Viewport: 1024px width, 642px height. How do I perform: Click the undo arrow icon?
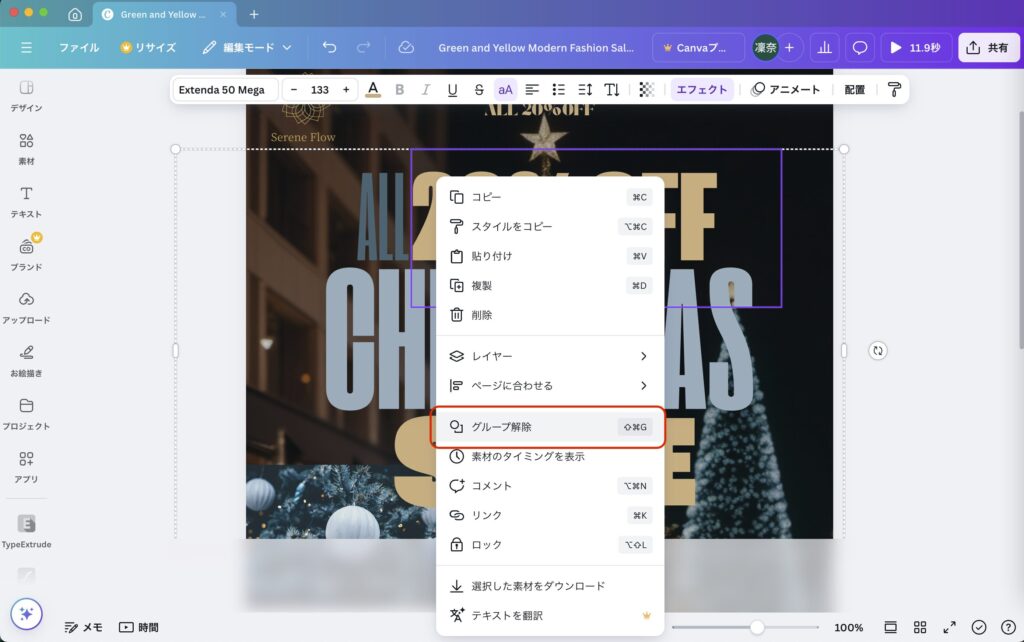click(329, 48)
